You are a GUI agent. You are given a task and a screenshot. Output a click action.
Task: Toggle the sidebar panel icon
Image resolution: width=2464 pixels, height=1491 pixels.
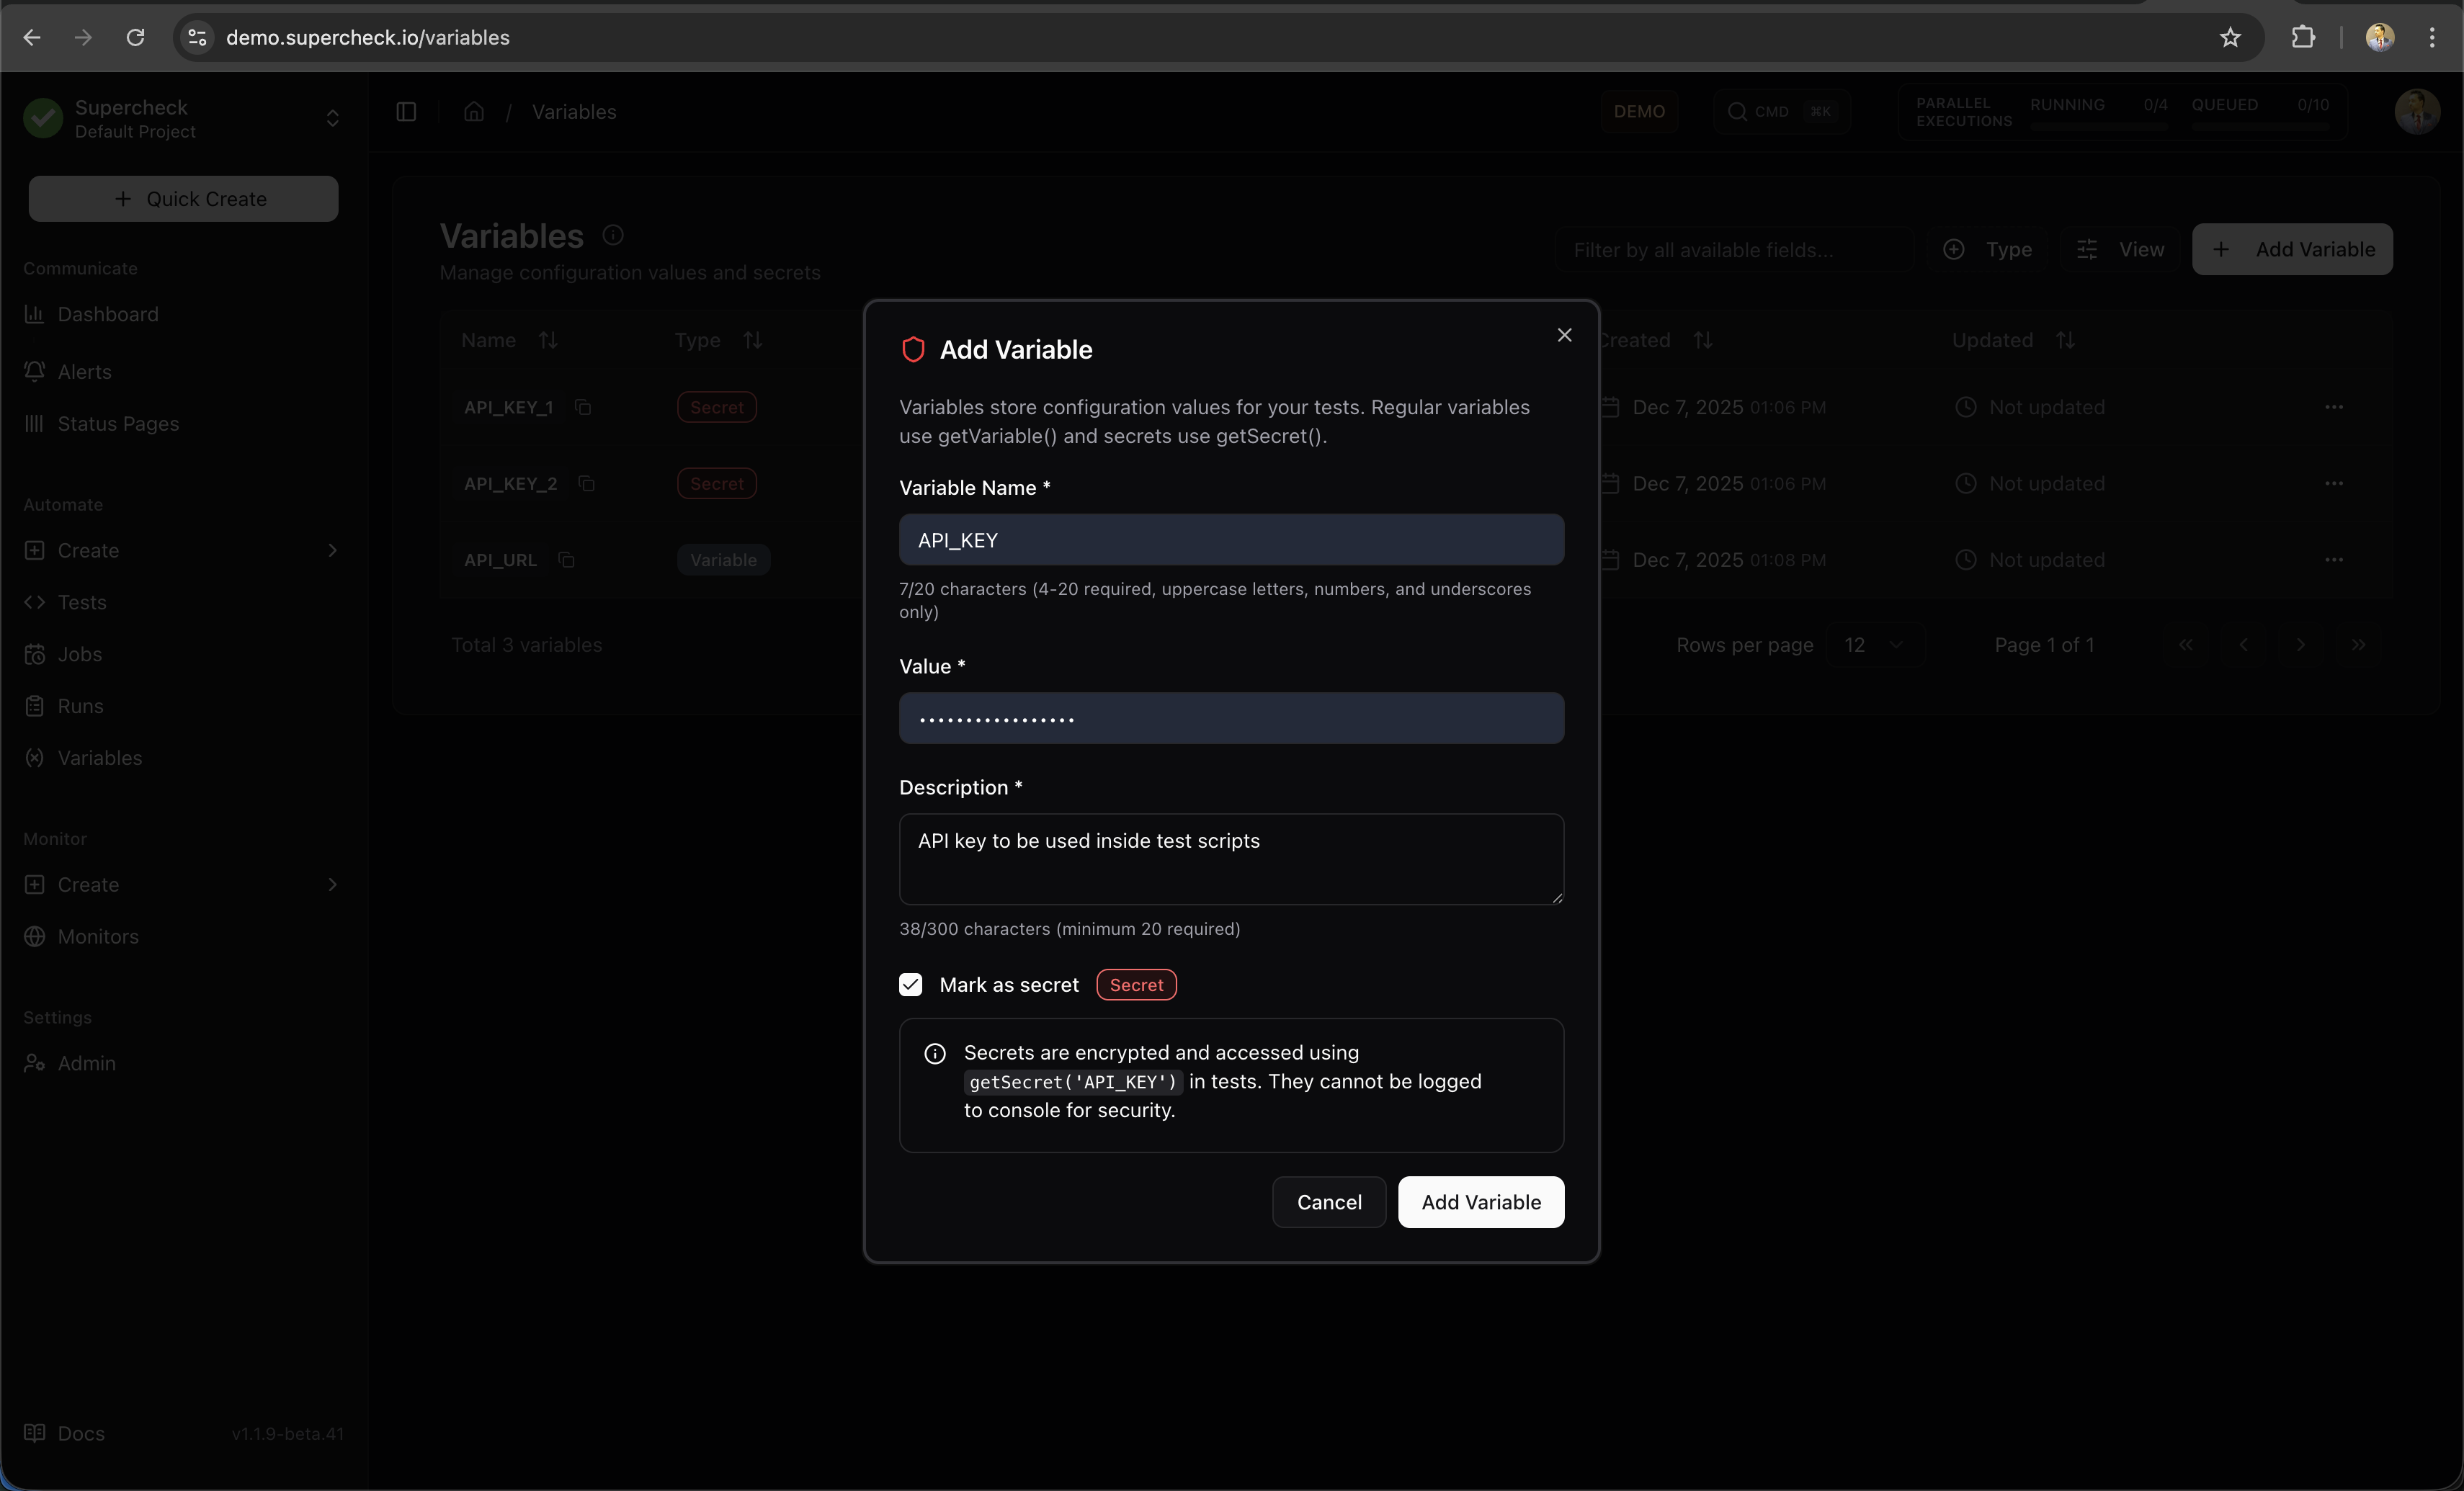[406, 112]
